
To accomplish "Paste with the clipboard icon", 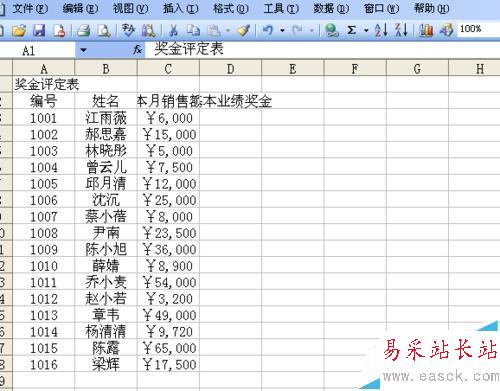I will coord(214,30).
